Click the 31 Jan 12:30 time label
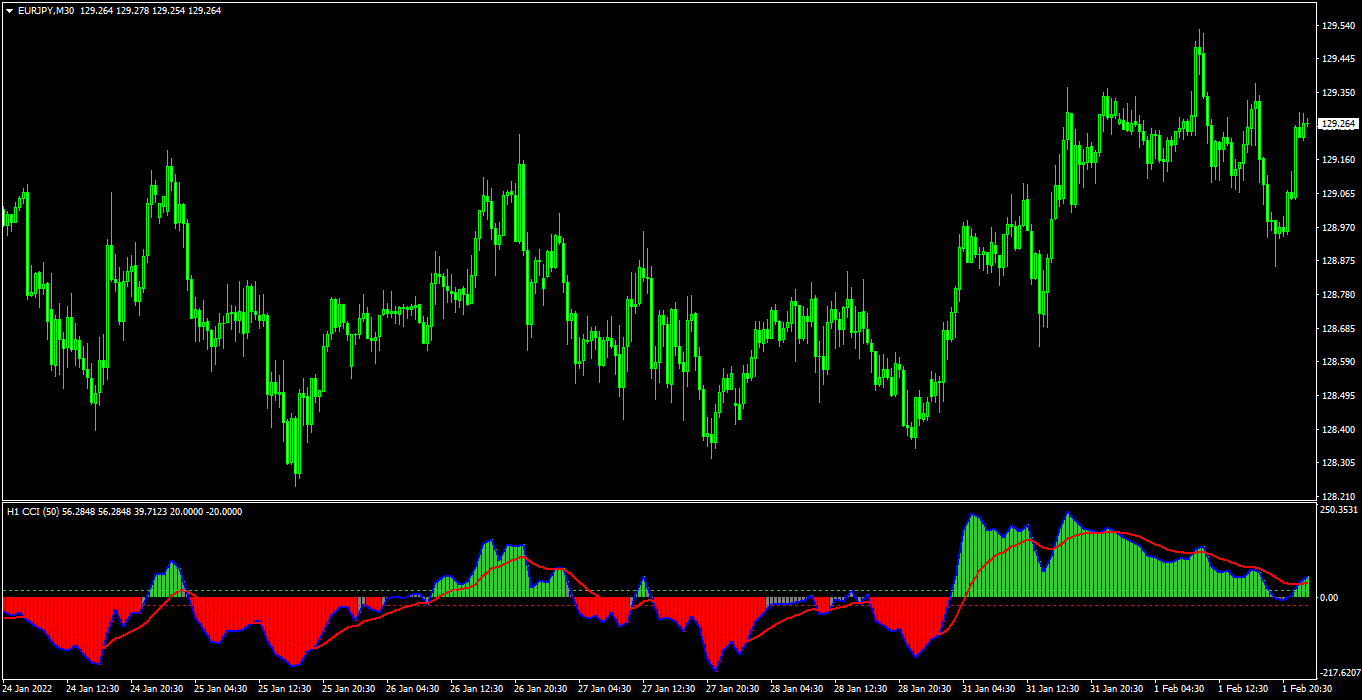1362x700 pixels. coord(1053,689)
